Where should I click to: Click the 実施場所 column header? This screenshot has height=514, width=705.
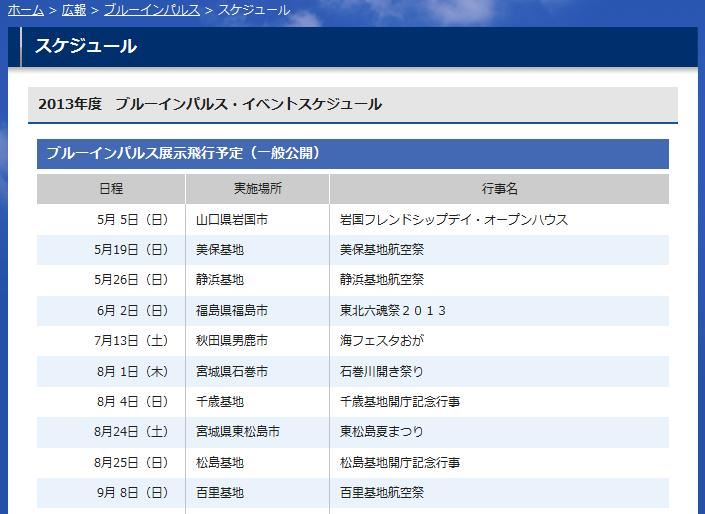coord(258,189)
